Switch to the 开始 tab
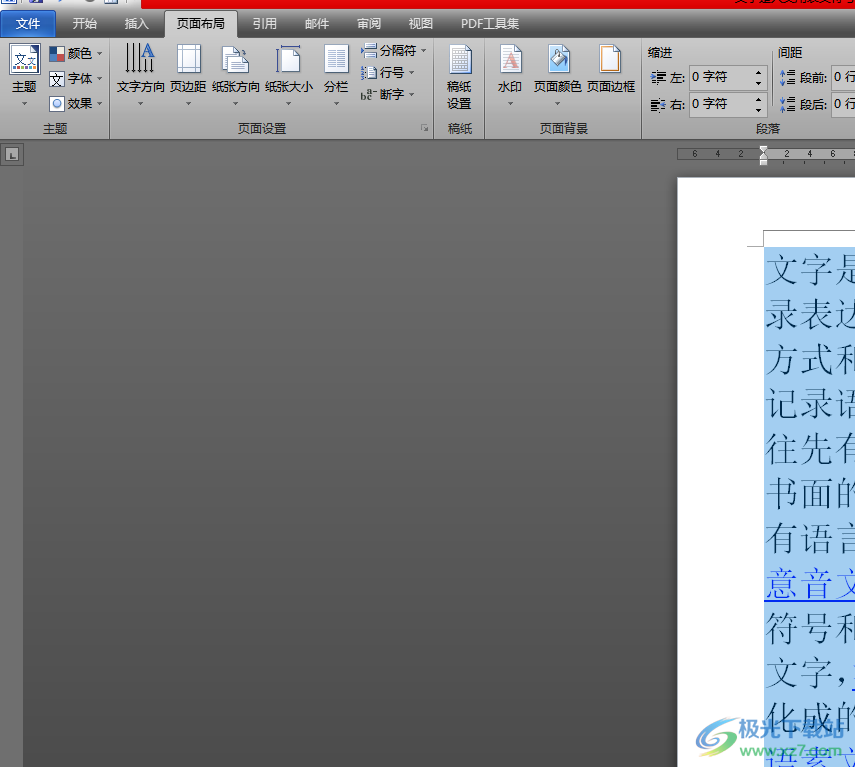This screenshot has width=855, height=767. point(85,23)
